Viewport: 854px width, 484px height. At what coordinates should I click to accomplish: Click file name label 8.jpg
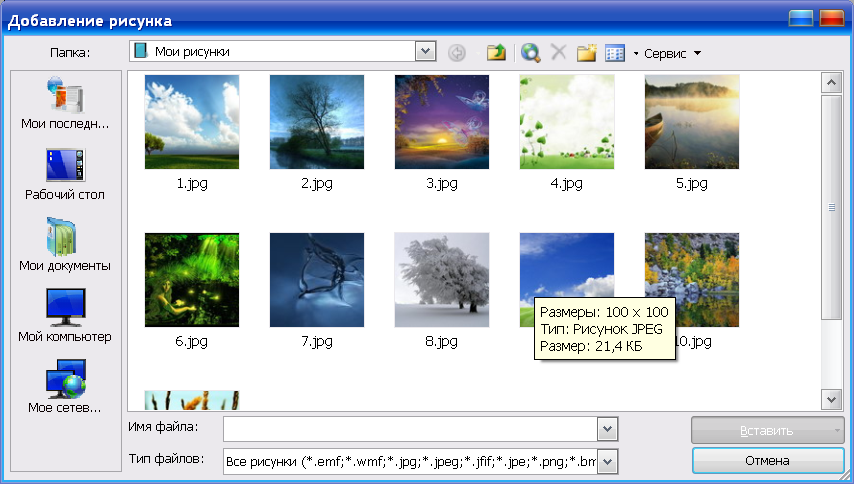[x=442, y=341]
